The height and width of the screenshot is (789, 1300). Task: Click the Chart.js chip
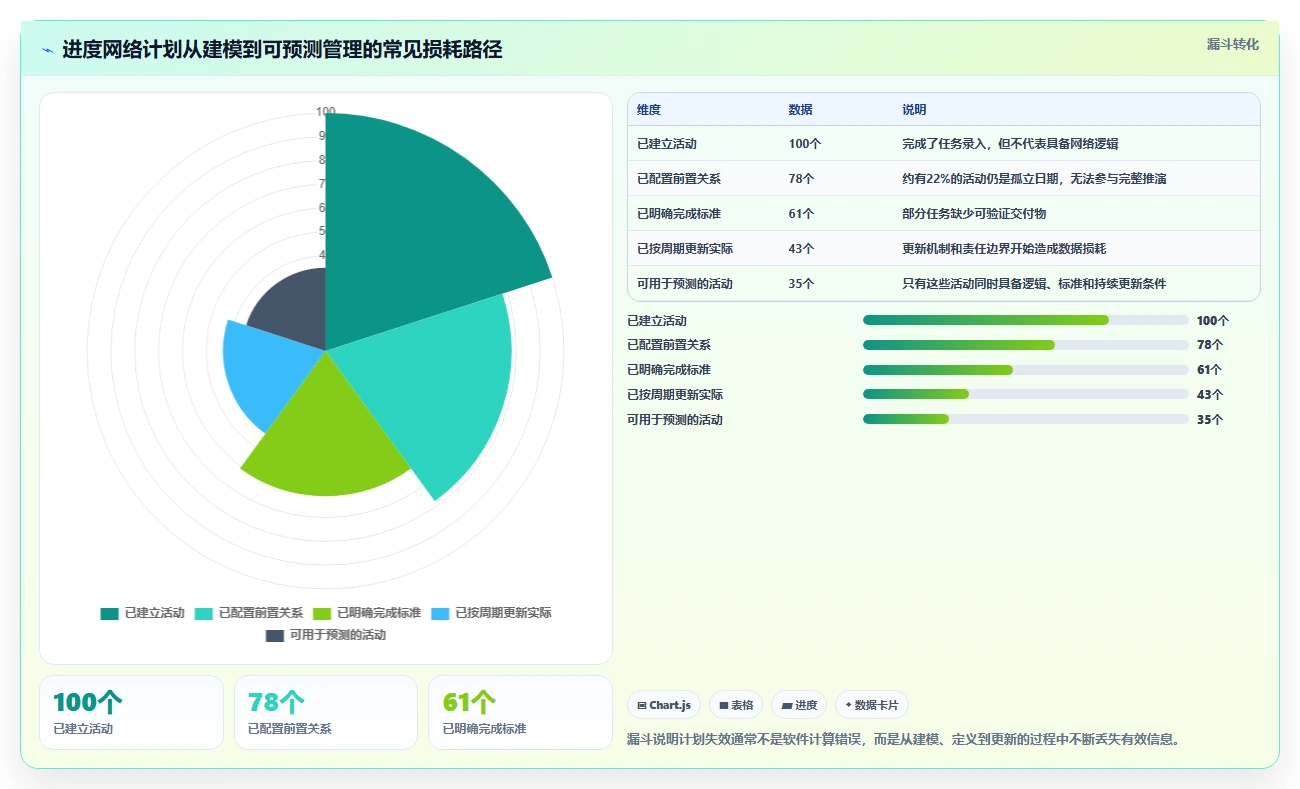[664, 705]
